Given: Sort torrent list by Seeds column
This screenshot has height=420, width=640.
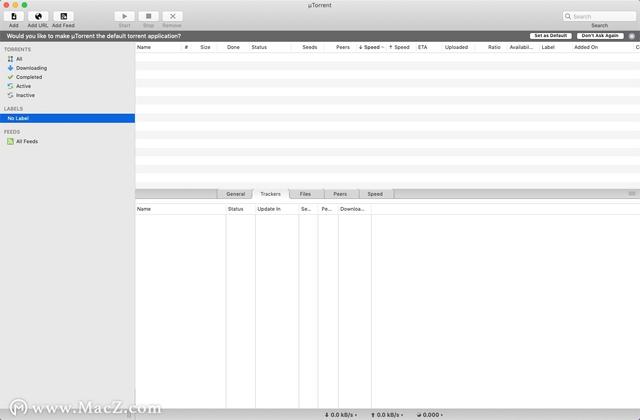Looking at the screenshot, I should pyautogui.click(x=309, y=47).
